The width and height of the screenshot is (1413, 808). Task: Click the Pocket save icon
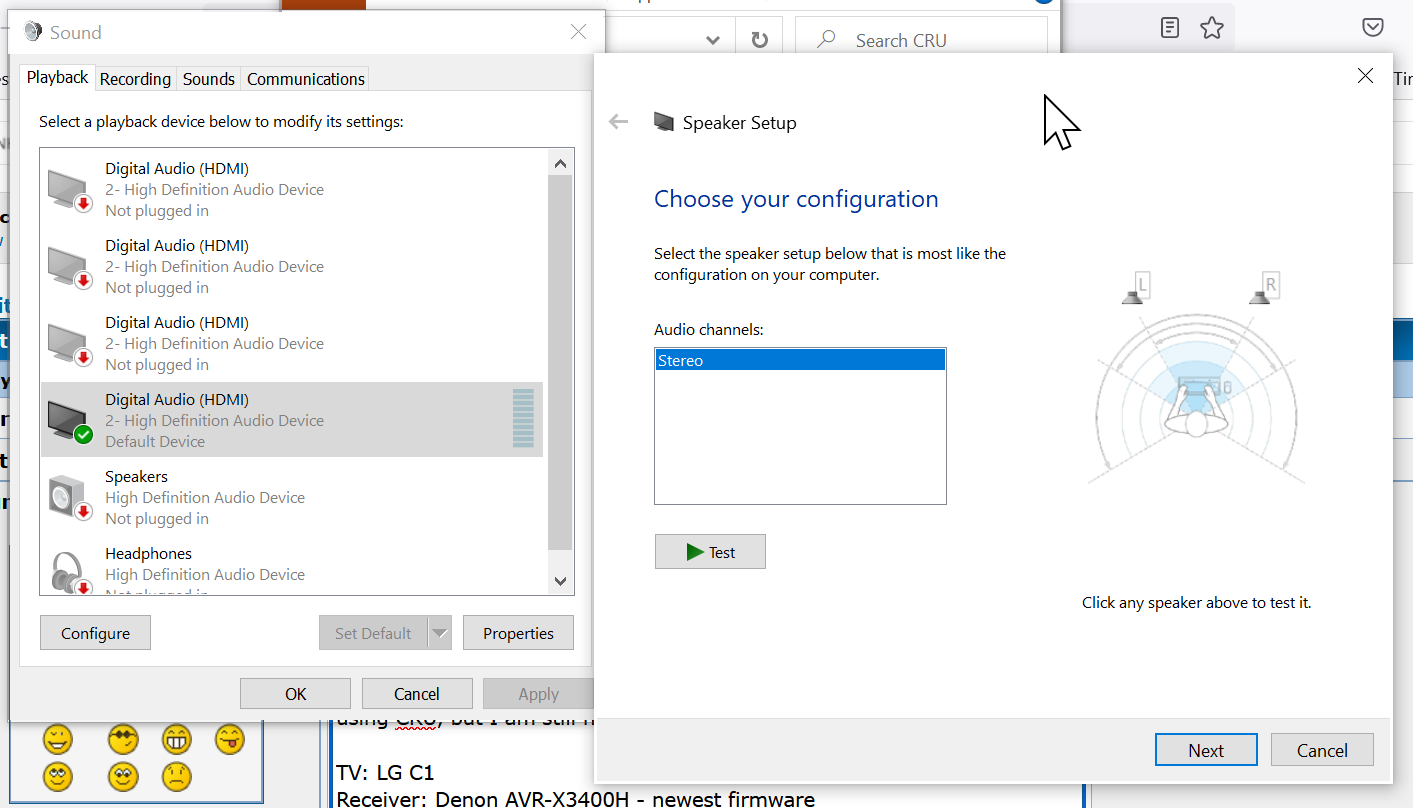pyautogui.click(x=1373, y=28)
